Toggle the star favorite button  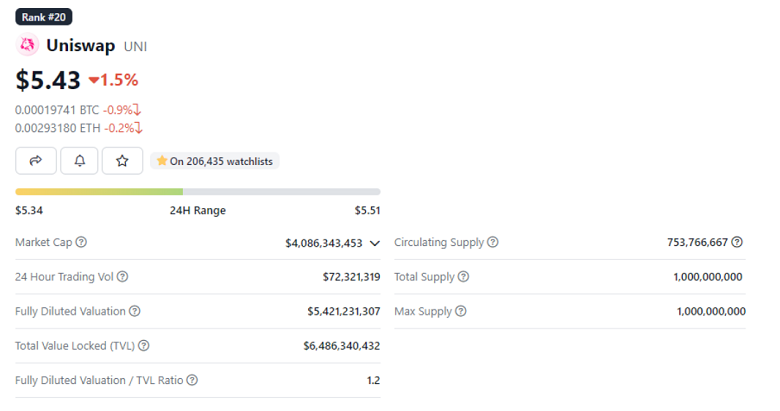122,160
